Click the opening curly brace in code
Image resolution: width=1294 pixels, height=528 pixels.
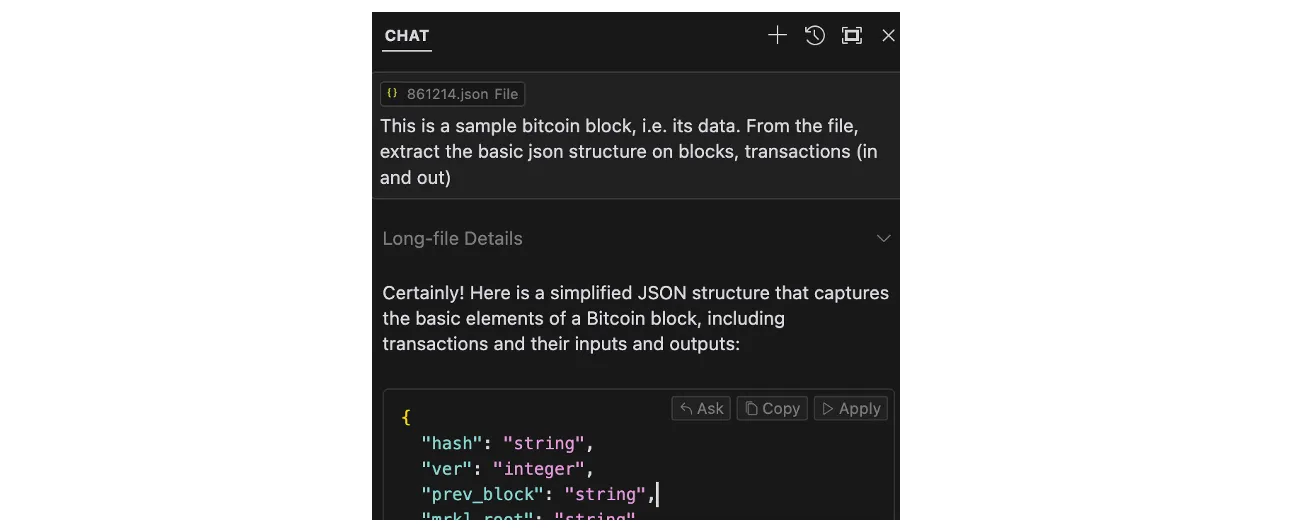coord(406,417)
